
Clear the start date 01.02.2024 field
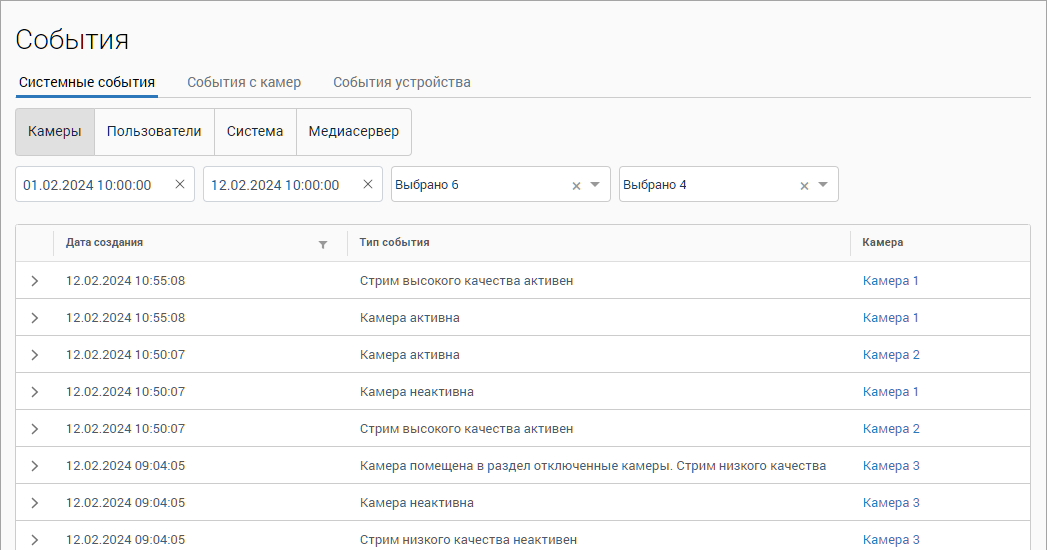pyautogui.click(x=180, y=184)
